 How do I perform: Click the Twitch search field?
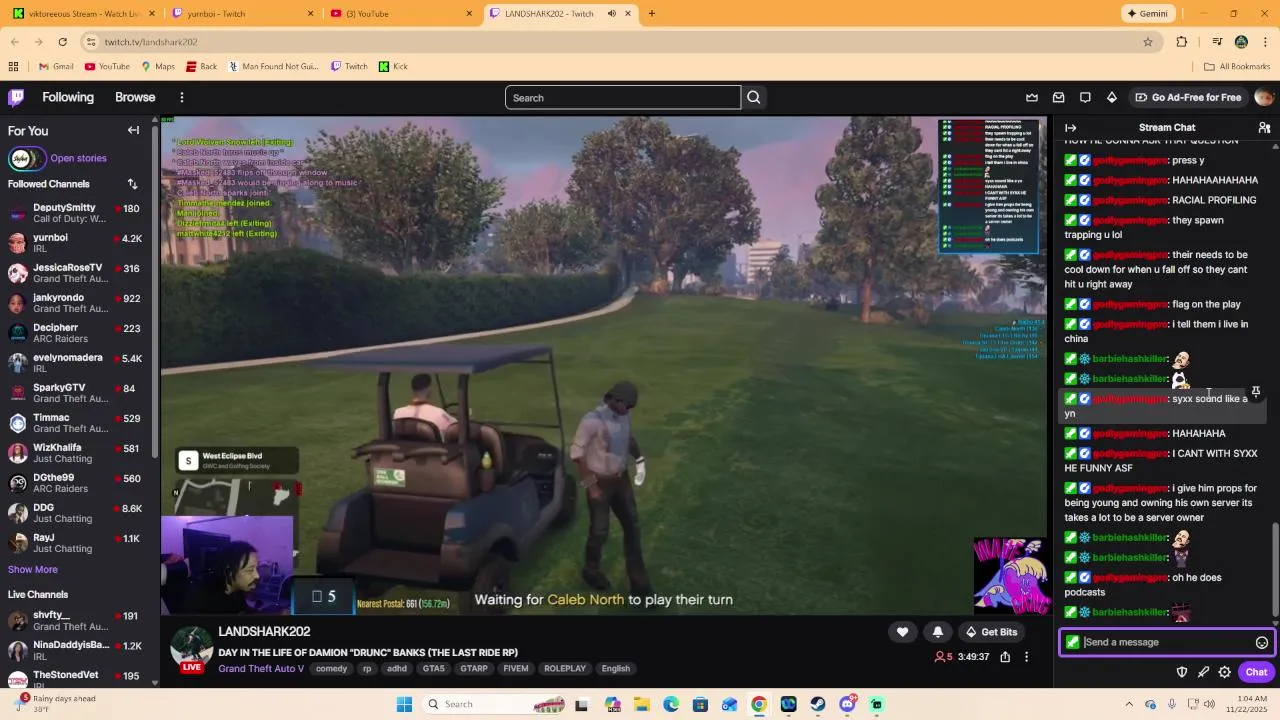[x=623, y=97]
